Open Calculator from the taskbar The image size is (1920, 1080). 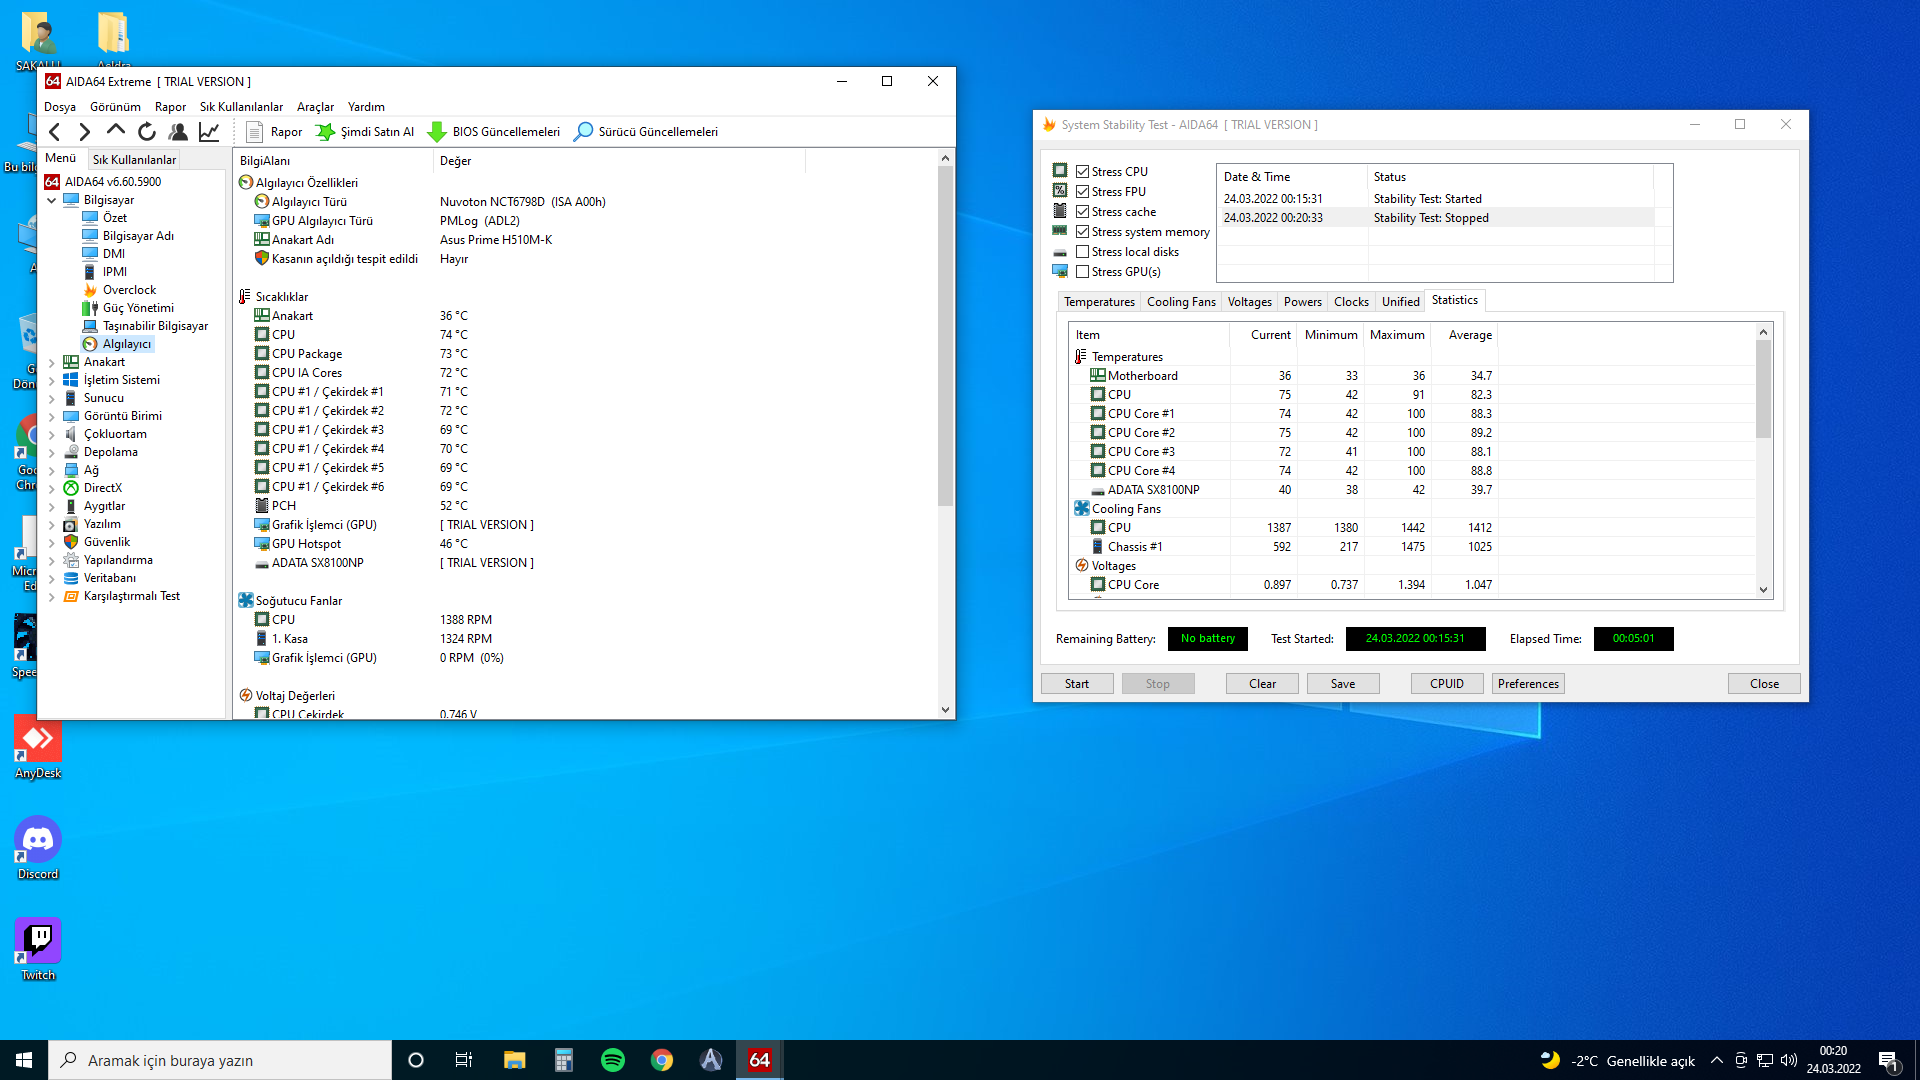[564, 1060]
